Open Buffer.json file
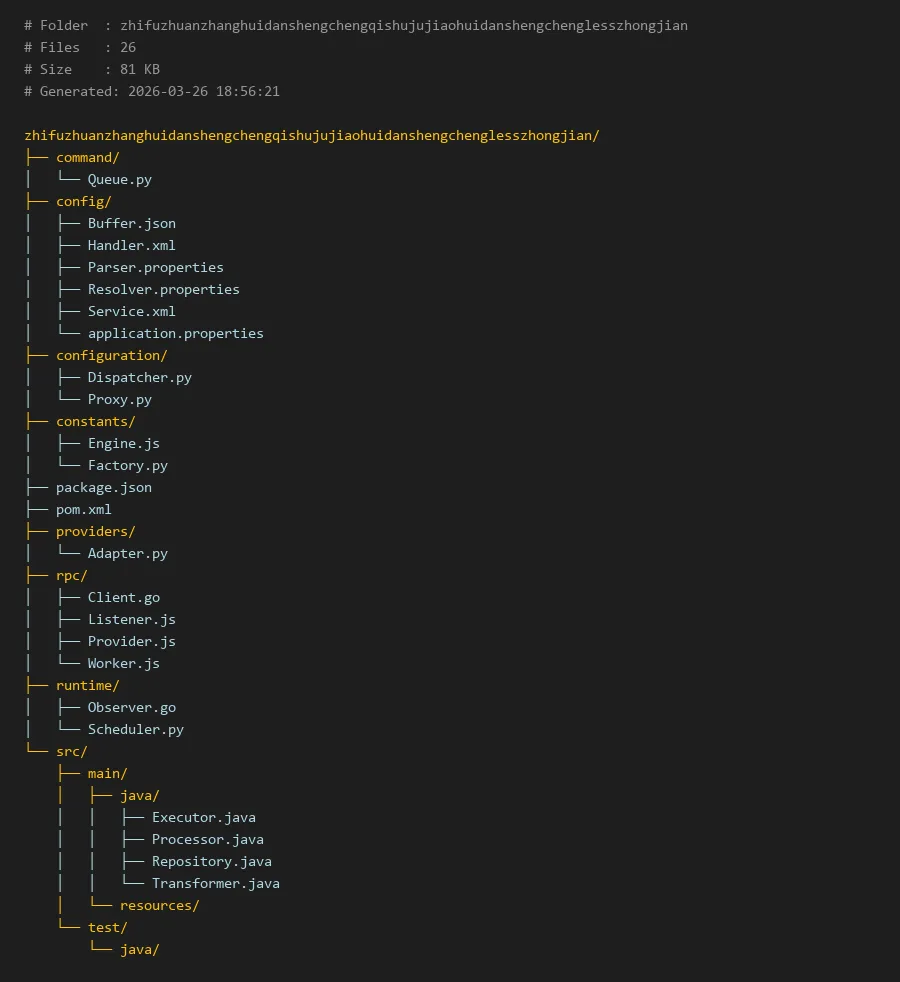Screen dimensions: 900x982 coord(131,223)
